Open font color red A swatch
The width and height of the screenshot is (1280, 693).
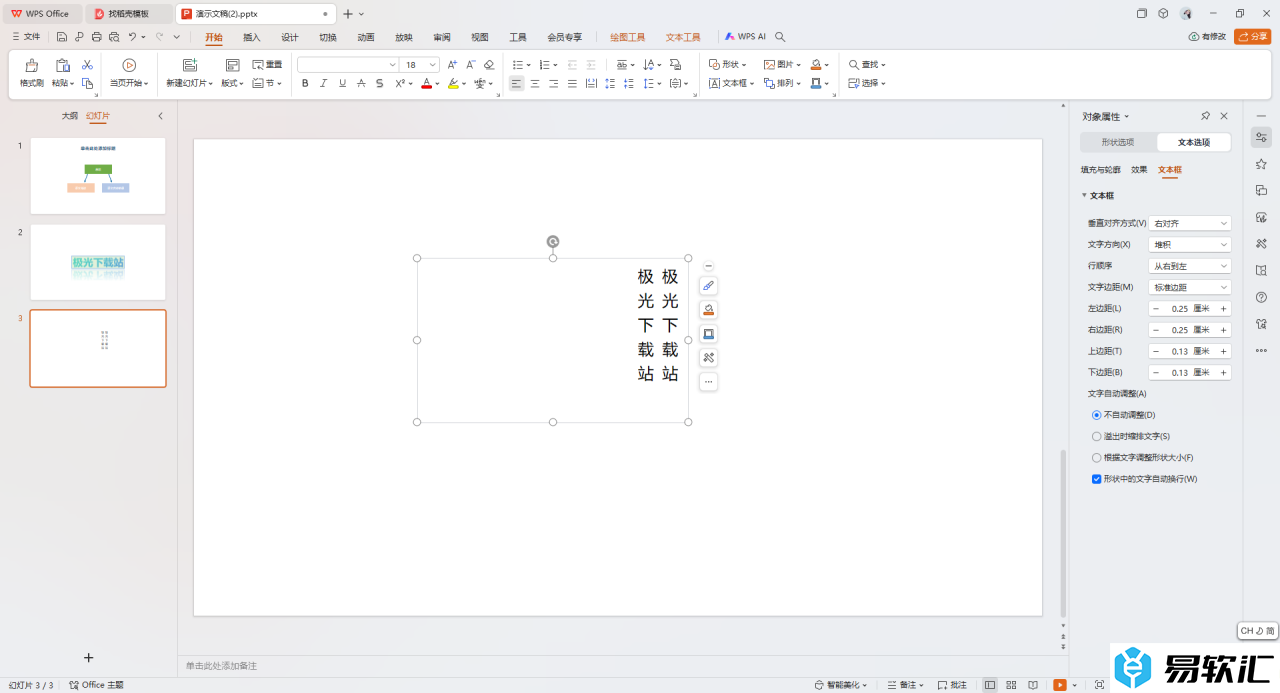tap(426, 84)
